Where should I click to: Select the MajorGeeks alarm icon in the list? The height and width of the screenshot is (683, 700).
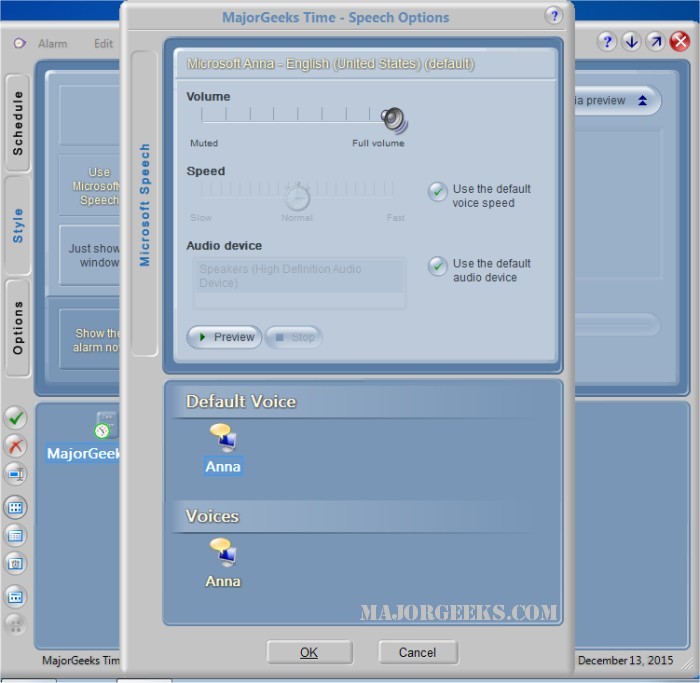[x=106, y=425]
